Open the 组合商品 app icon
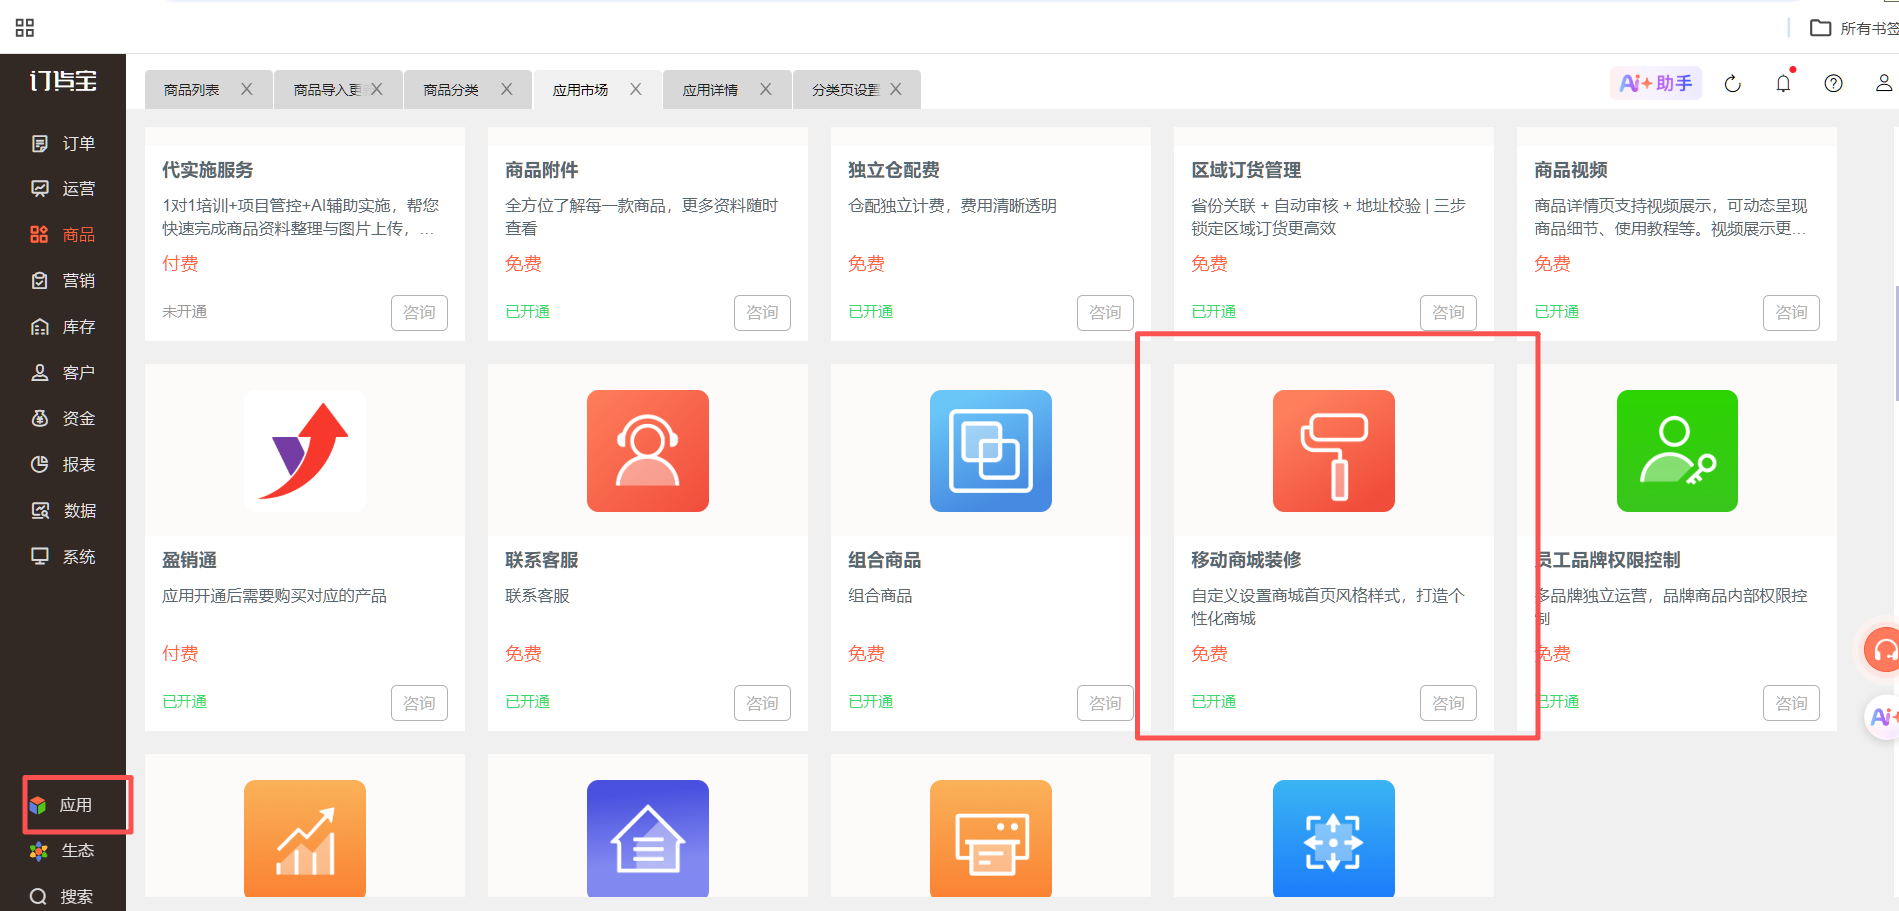Viewport: 1899px width, 911px height. (x=991, y=451)
